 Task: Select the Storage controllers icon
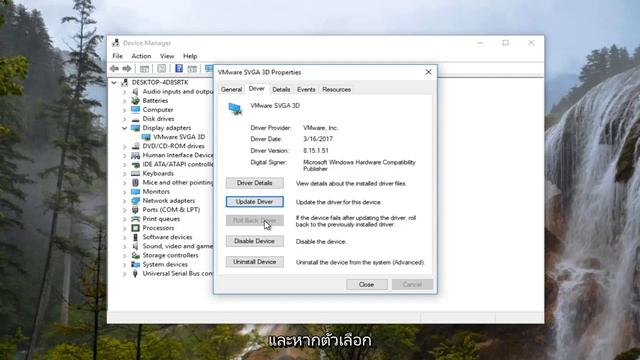pos(136,255)
